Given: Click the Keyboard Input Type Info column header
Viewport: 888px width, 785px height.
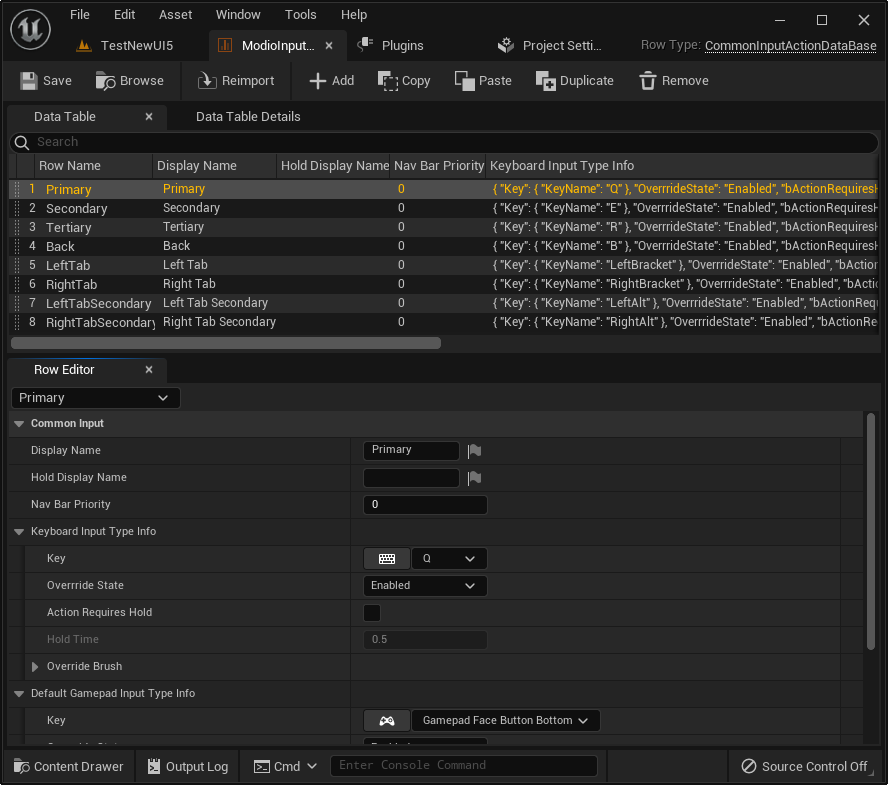Looking at the screenshot, I should 681,166.
